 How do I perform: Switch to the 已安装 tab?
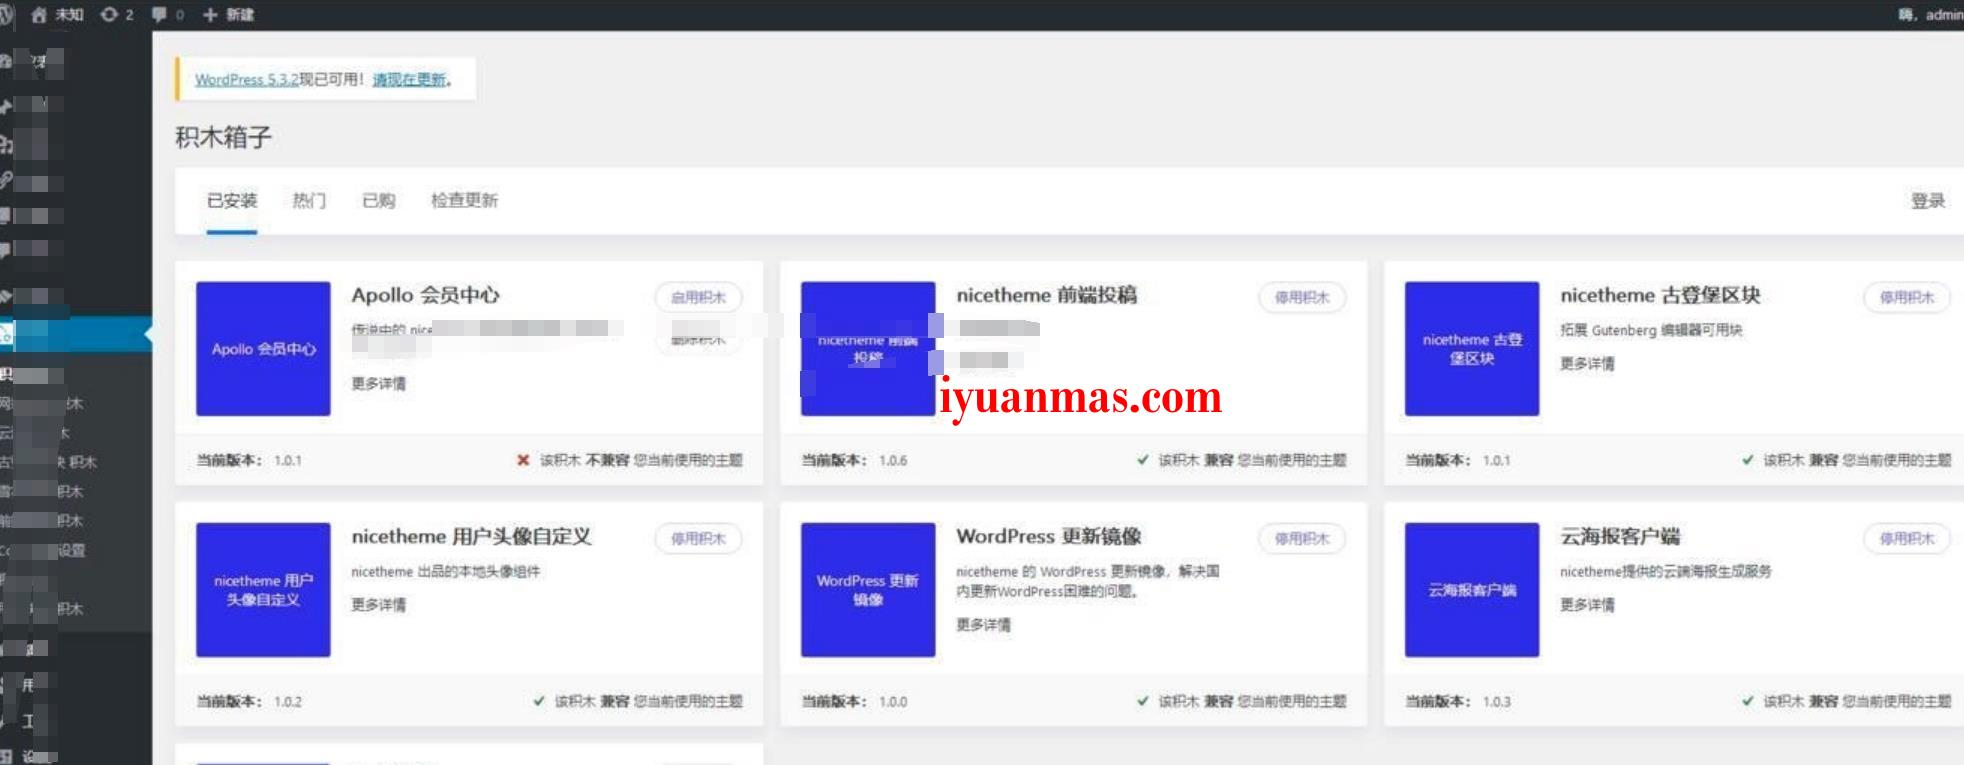[x=232, y=200]
